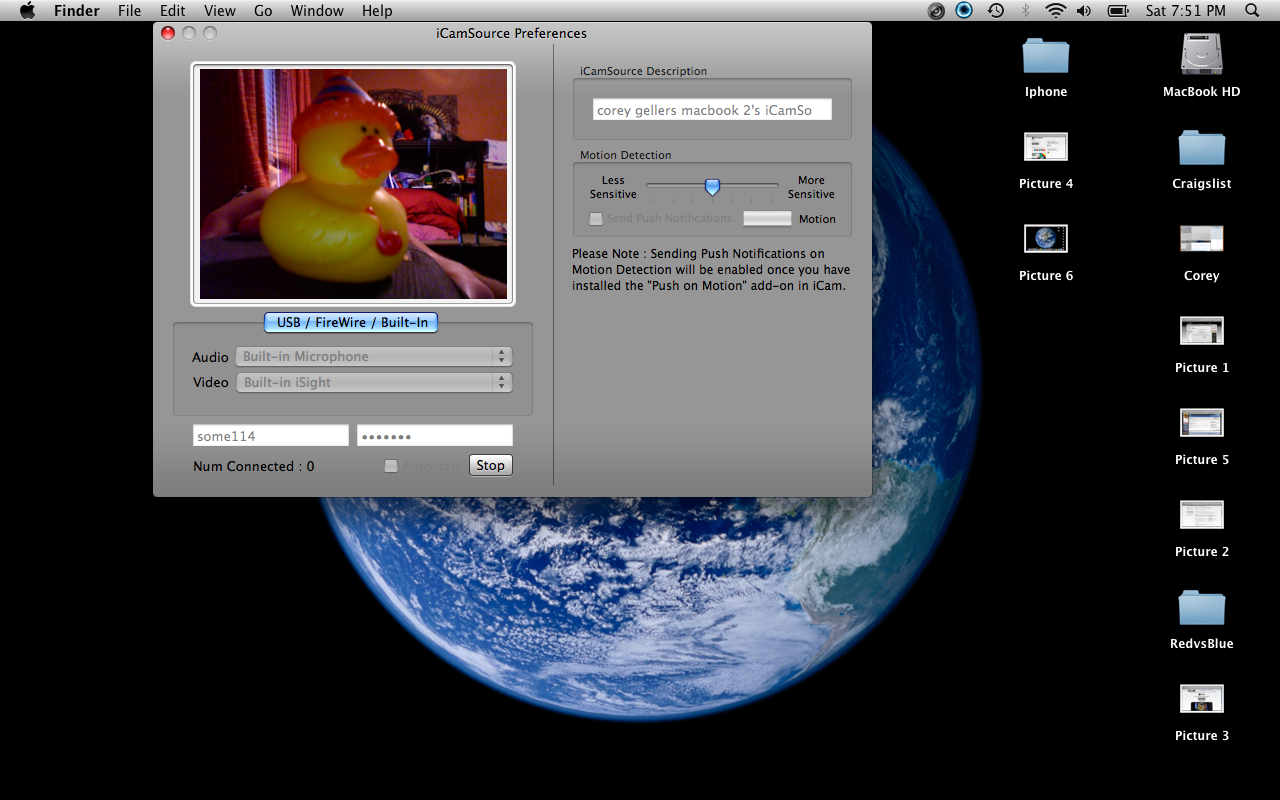Image resolution: width=1280 pixels, height=800 pixels.
Task: Select the Corey desktop file
Action: (x=1201, y=239)
